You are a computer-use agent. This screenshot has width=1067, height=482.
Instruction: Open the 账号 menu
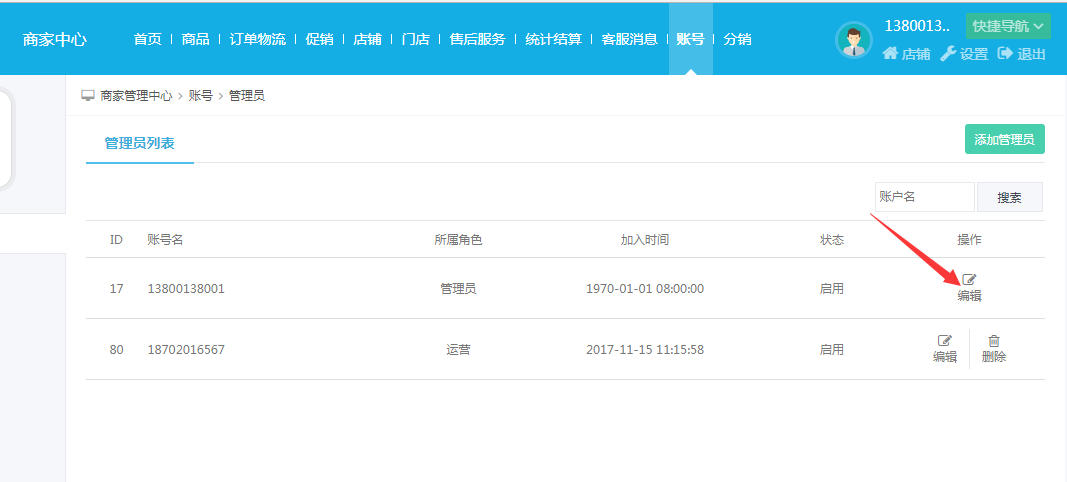[x=690, y=39]
